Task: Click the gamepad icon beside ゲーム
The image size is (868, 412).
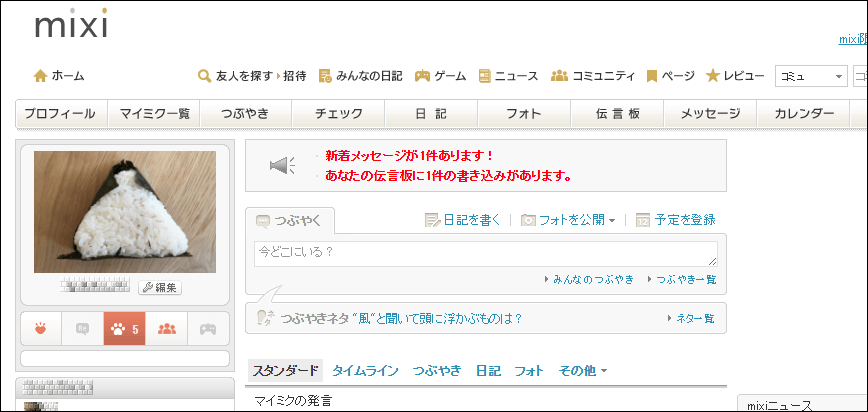Action: tap(422, 76)
